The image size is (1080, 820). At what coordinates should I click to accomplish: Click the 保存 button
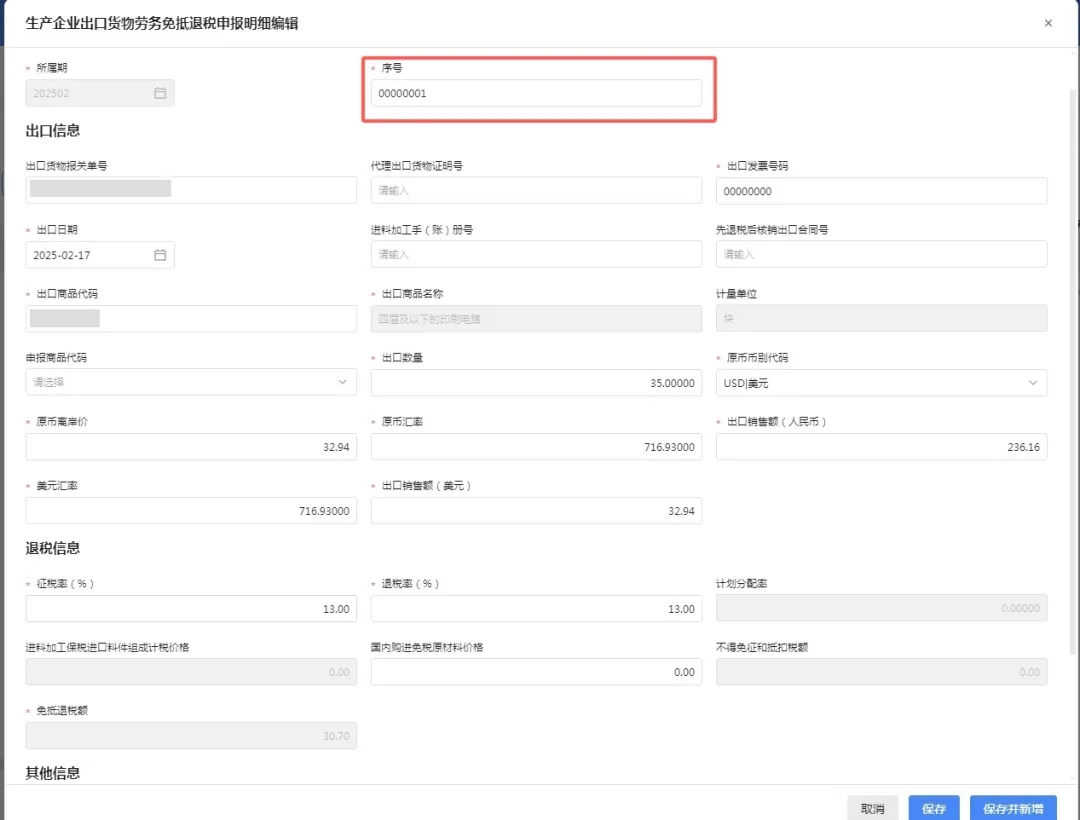(933, 808)
